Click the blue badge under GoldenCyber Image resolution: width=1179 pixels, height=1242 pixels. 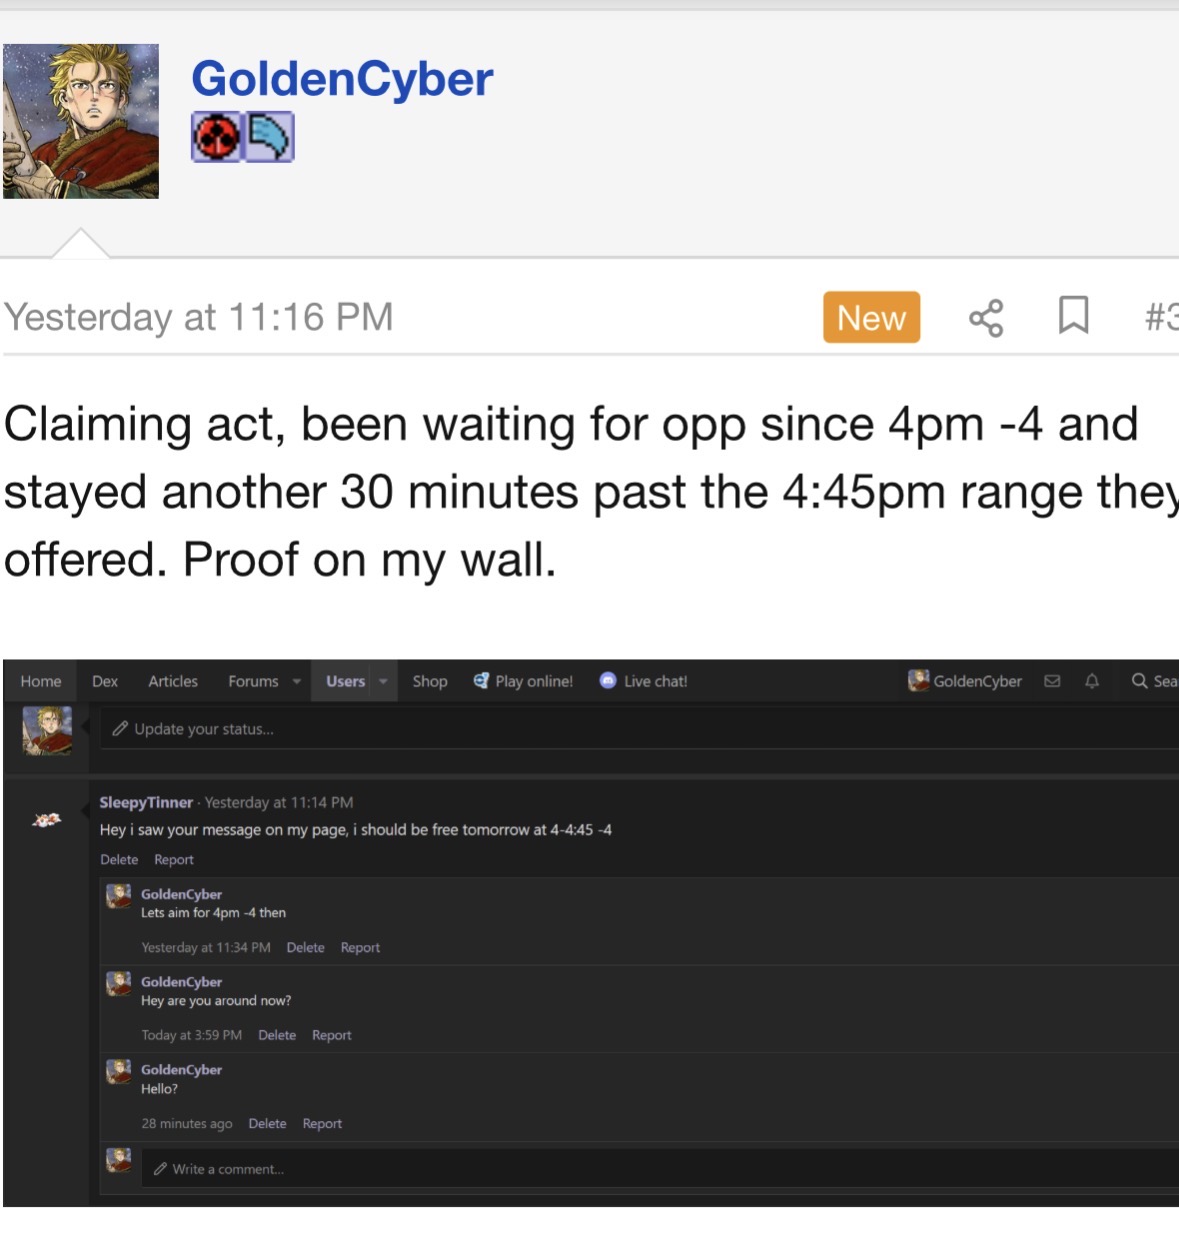point(269,137)
